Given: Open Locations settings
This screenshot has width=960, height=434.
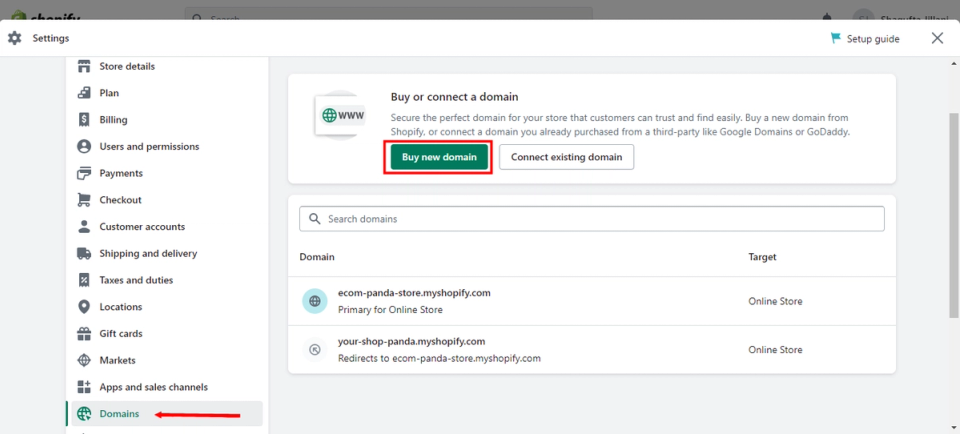Looking at the screenshot, I should point(121,307).
